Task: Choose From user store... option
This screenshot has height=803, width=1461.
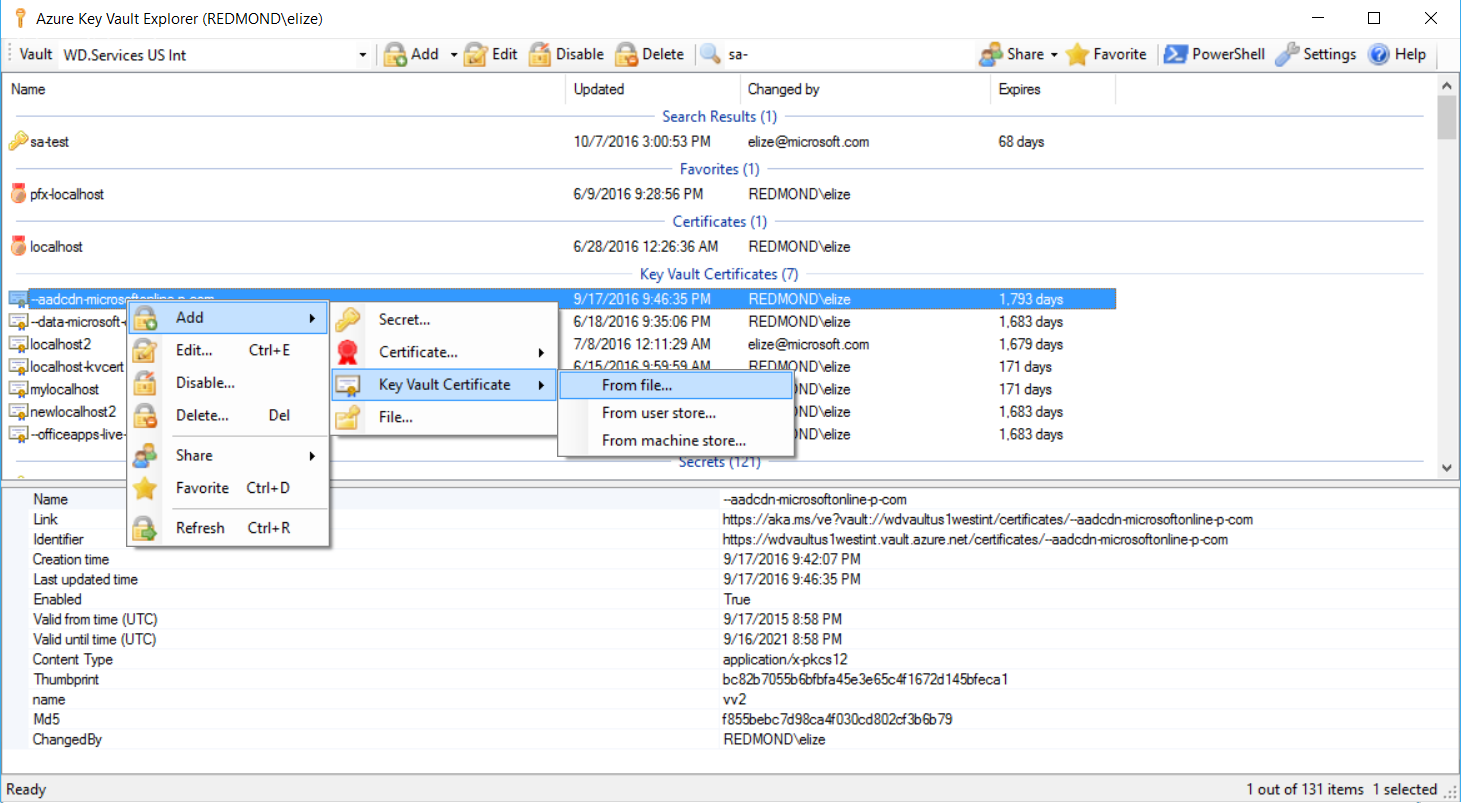Action: point(675,413)
